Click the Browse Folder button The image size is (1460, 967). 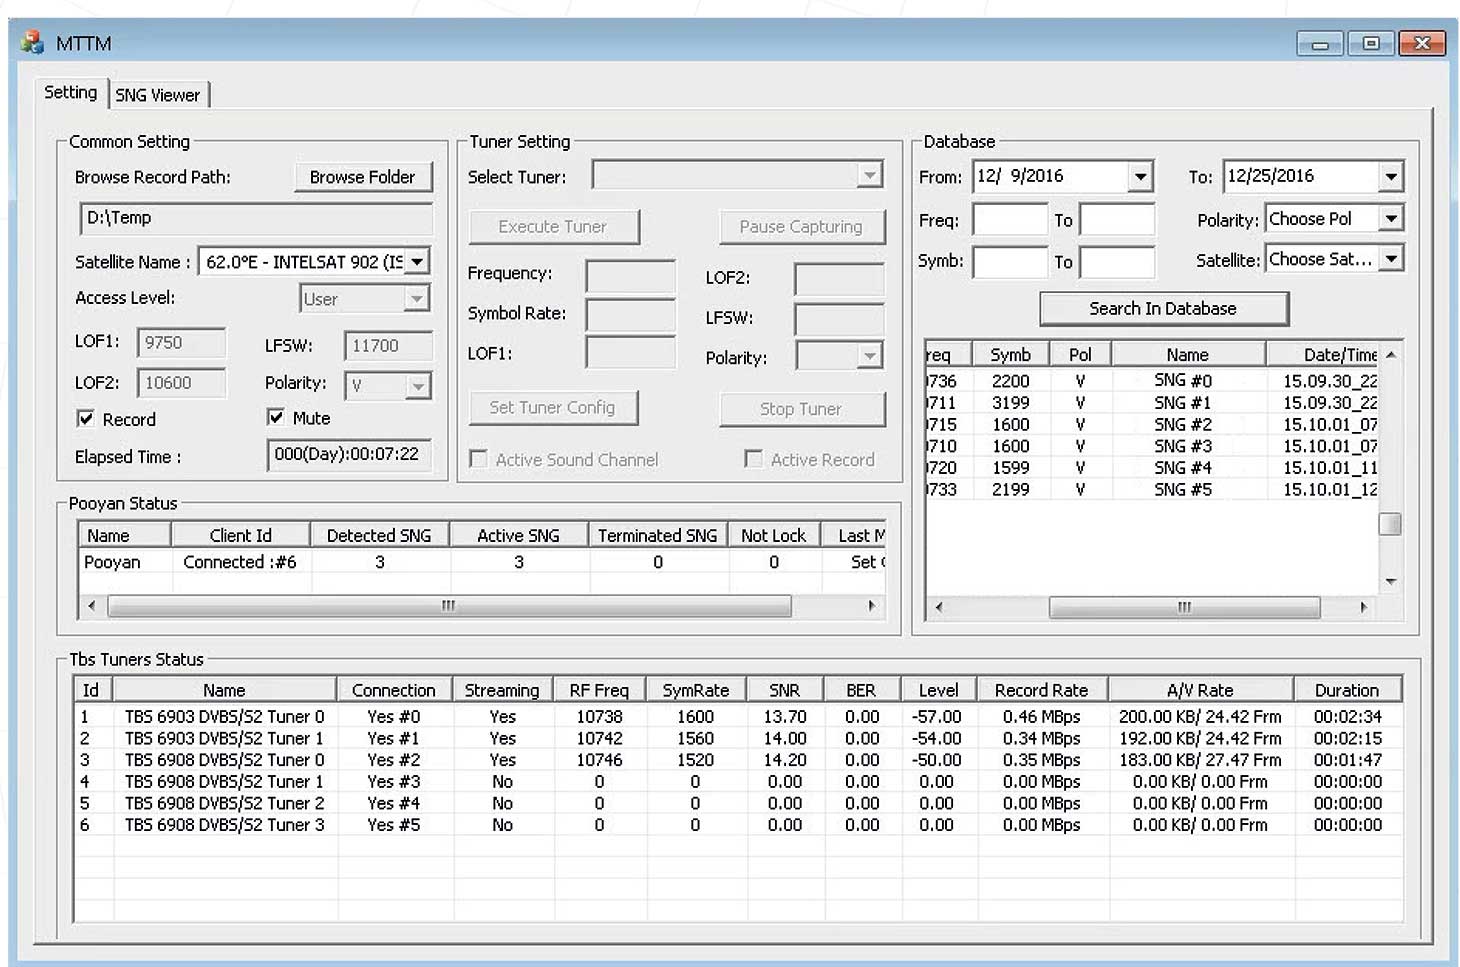(x=363, y=177)
